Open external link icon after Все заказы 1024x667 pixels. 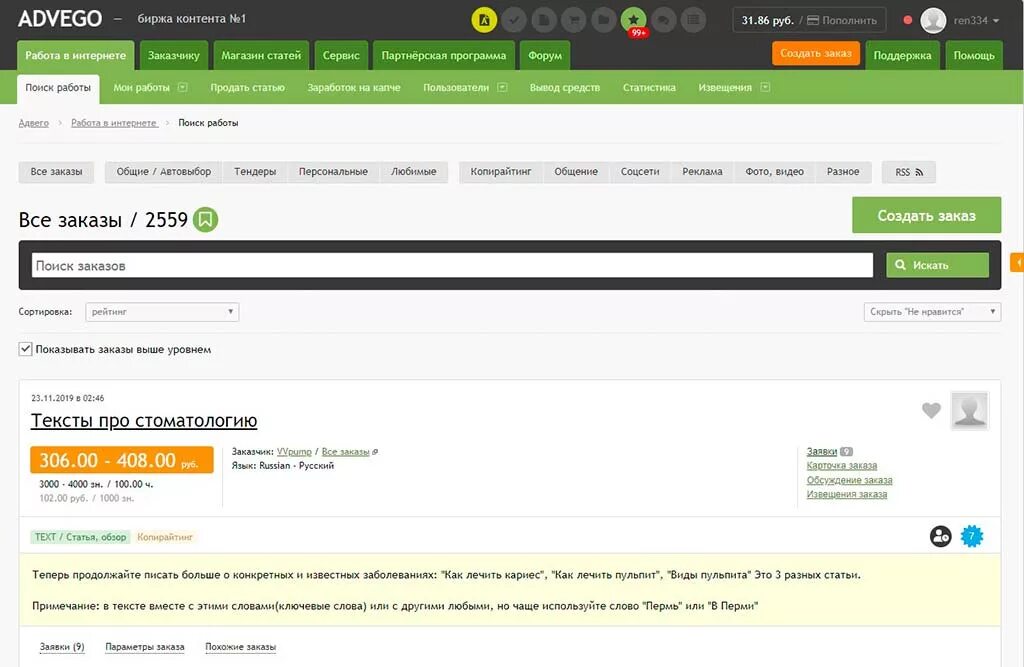(375, 452)
